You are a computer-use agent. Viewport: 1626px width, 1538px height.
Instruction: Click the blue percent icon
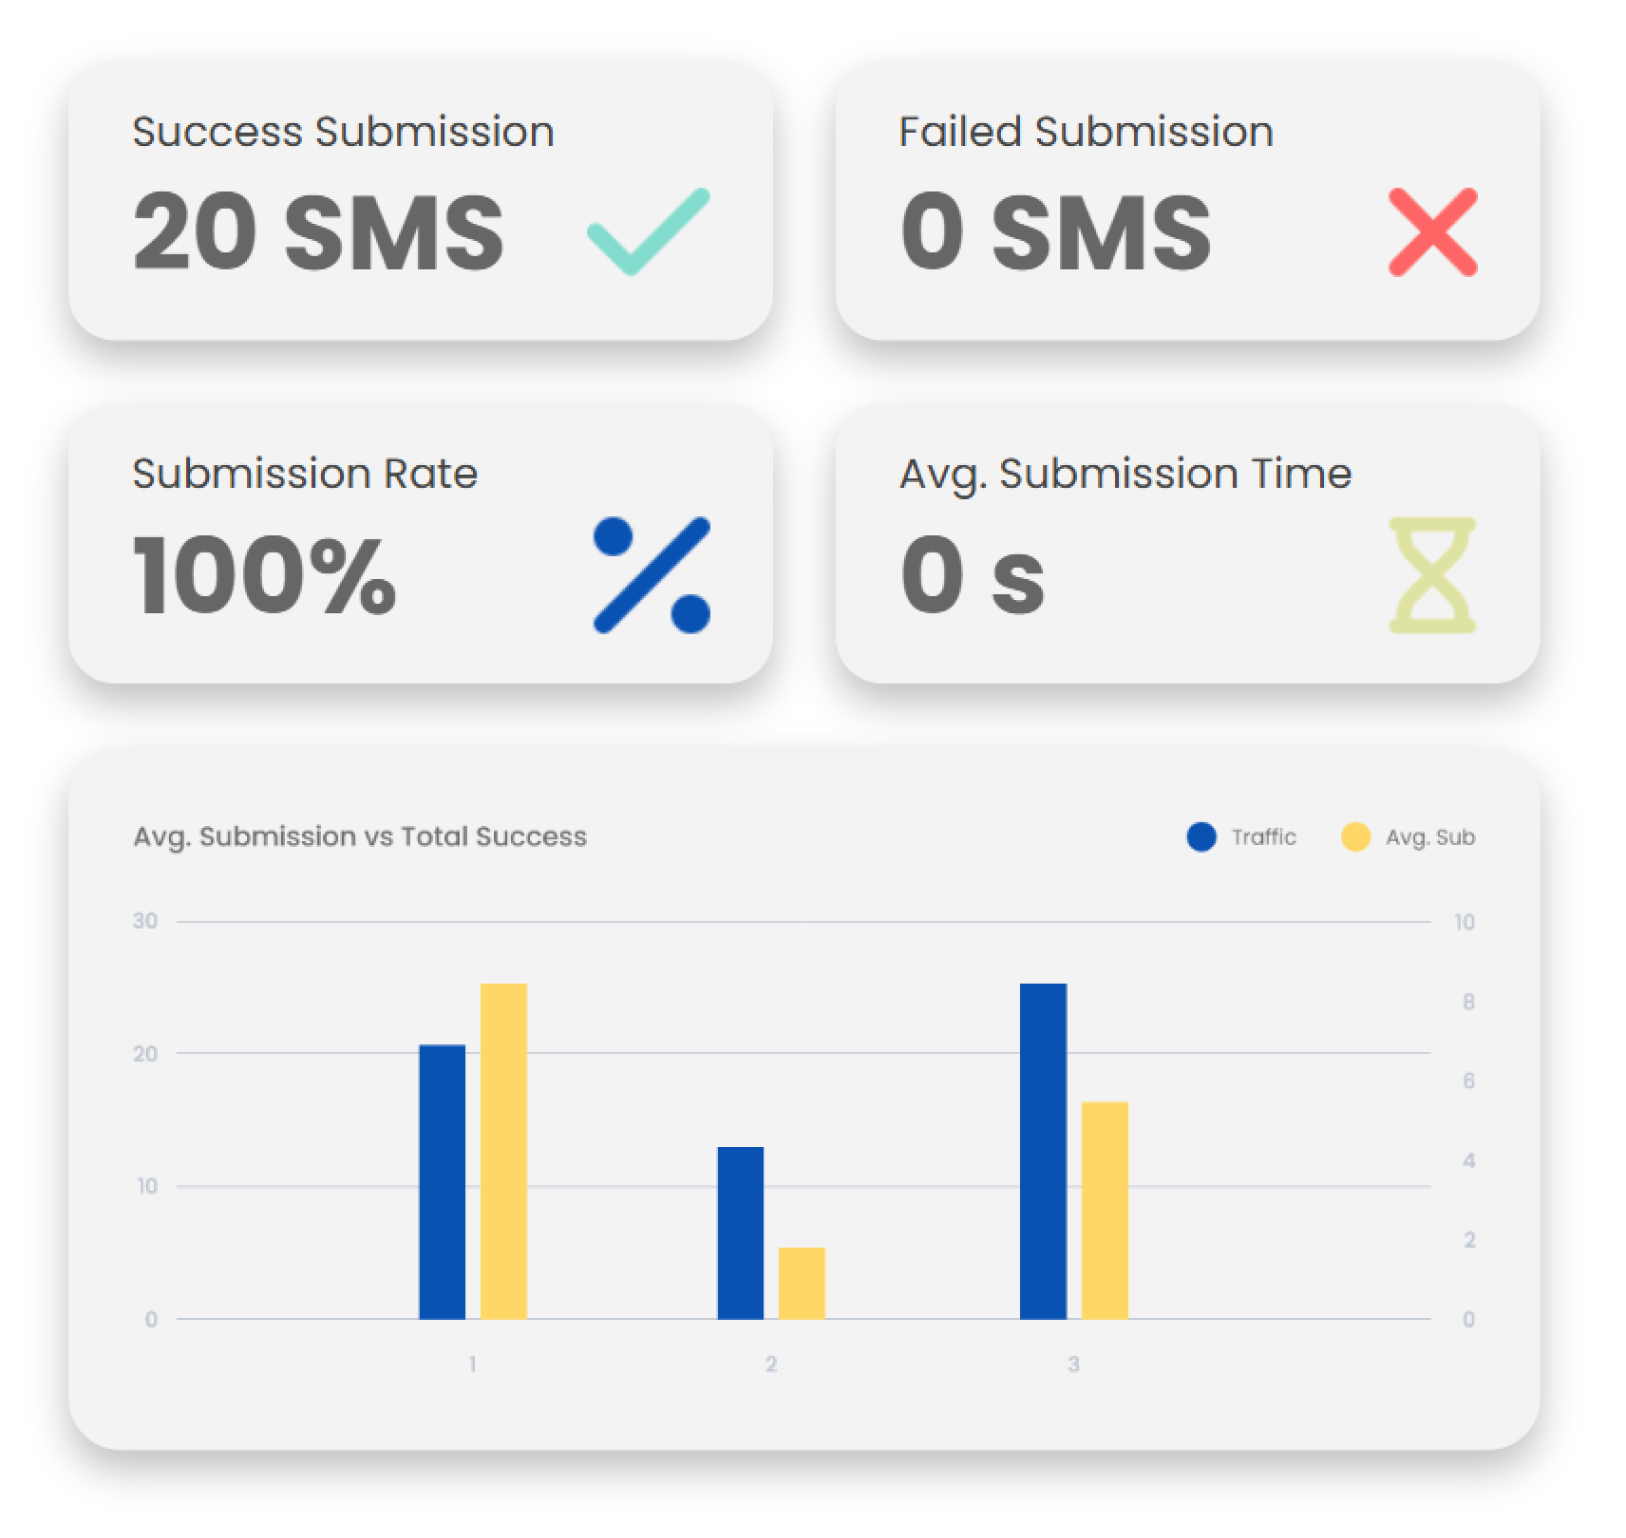pyautogui.click(x=652, y=575)
